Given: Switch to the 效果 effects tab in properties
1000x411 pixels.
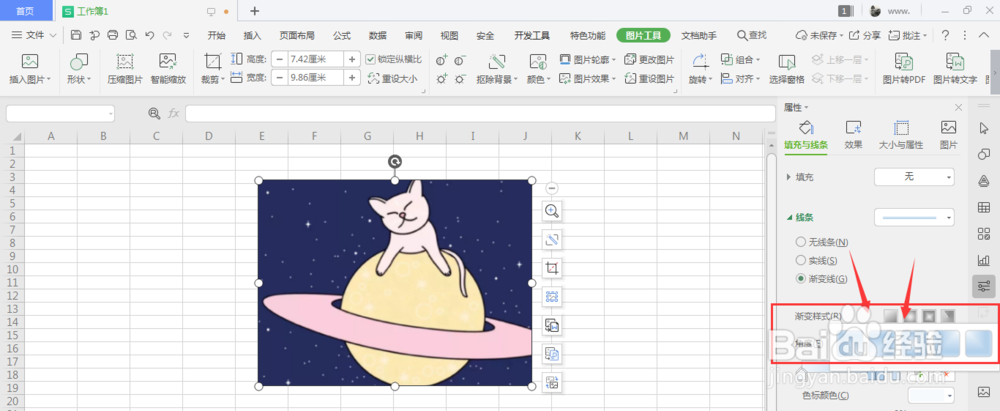Looking at the screenshot, I should (853, 135).
